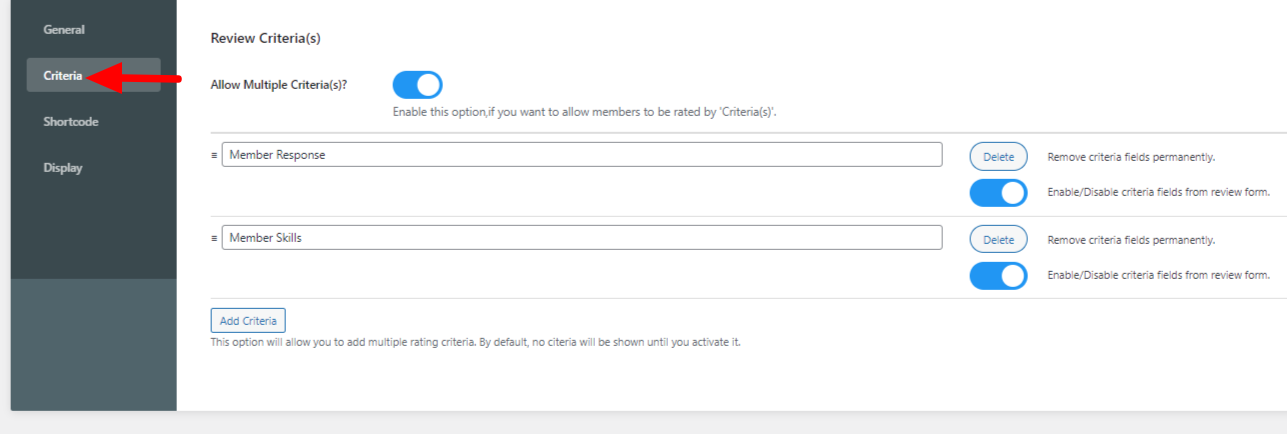Select the Criteria tab in sidebar

pos(93,75)
